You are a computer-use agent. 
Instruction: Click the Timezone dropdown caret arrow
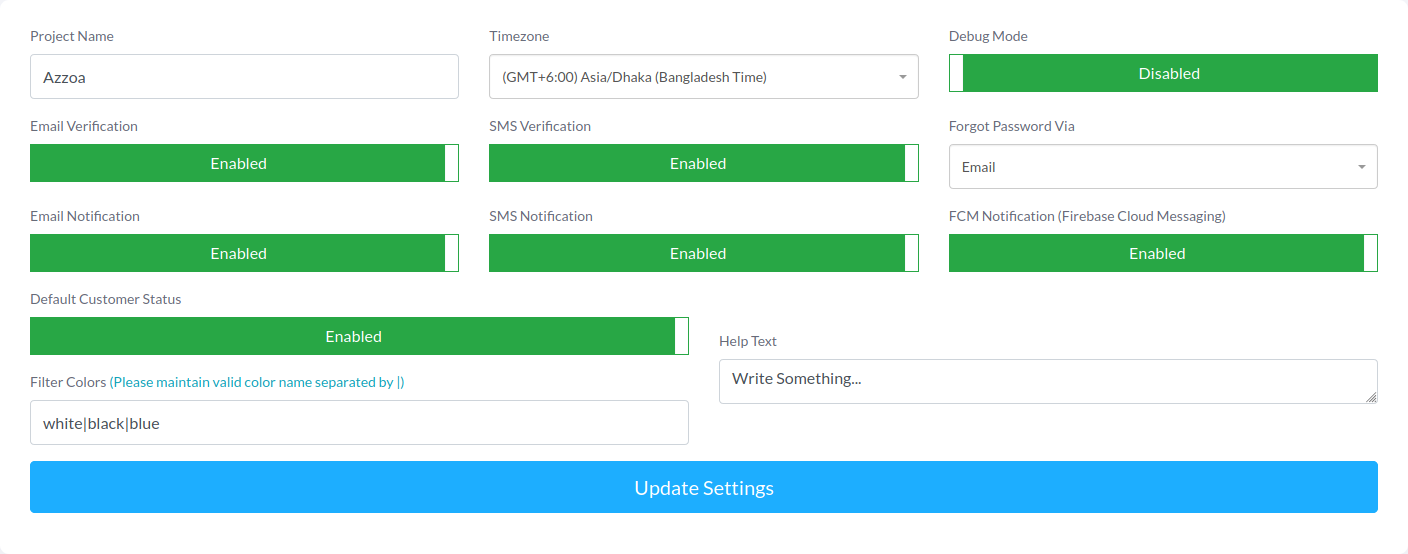(902, 77)
